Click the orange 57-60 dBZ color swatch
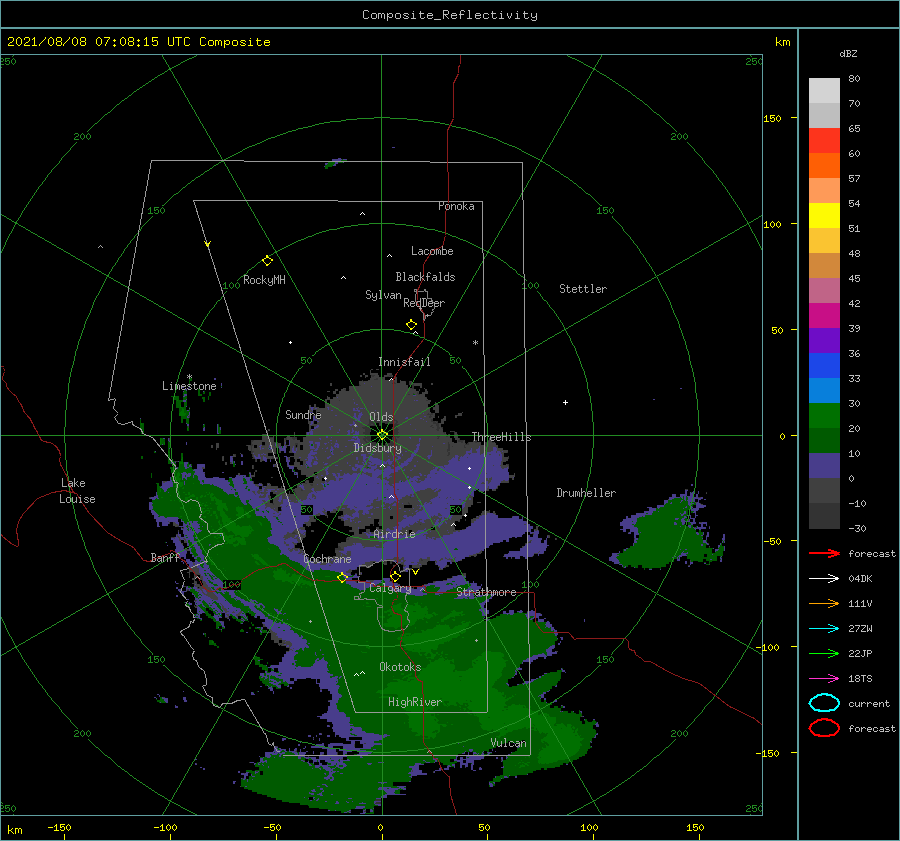 pos(824,166)
